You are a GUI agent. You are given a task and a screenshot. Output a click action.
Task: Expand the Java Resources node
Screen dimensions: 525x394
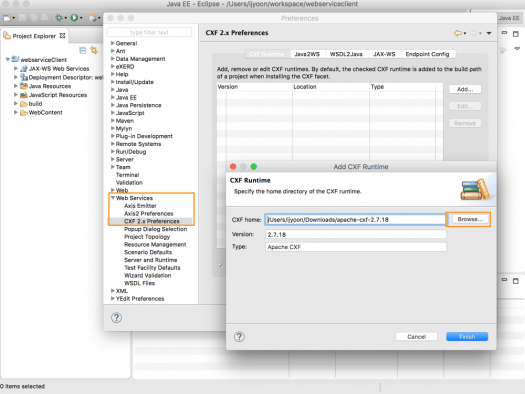point(15,86)
